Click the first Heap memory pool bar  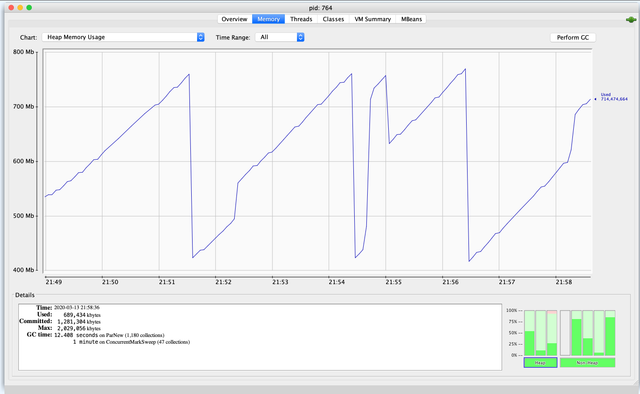529,333
